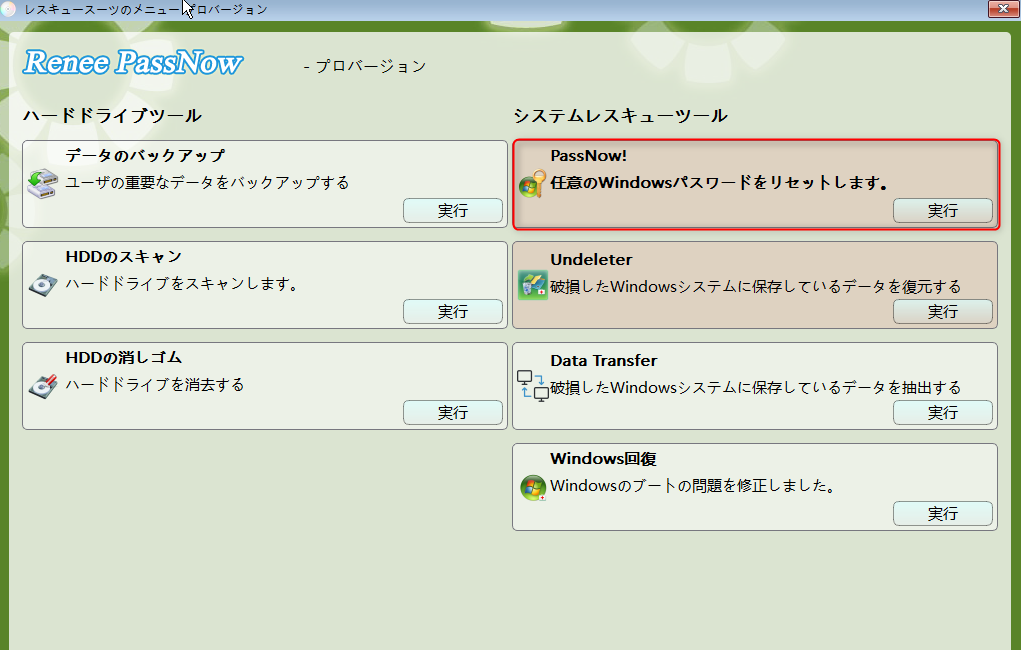Click the Windows回復 title text
The width and height of the screenshot is (1021, 650).
(603, 459)
